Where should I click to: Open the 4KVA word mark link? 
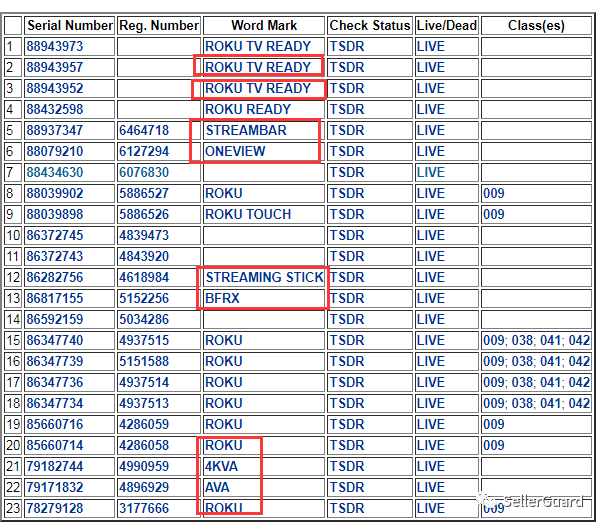pos(221,466)
